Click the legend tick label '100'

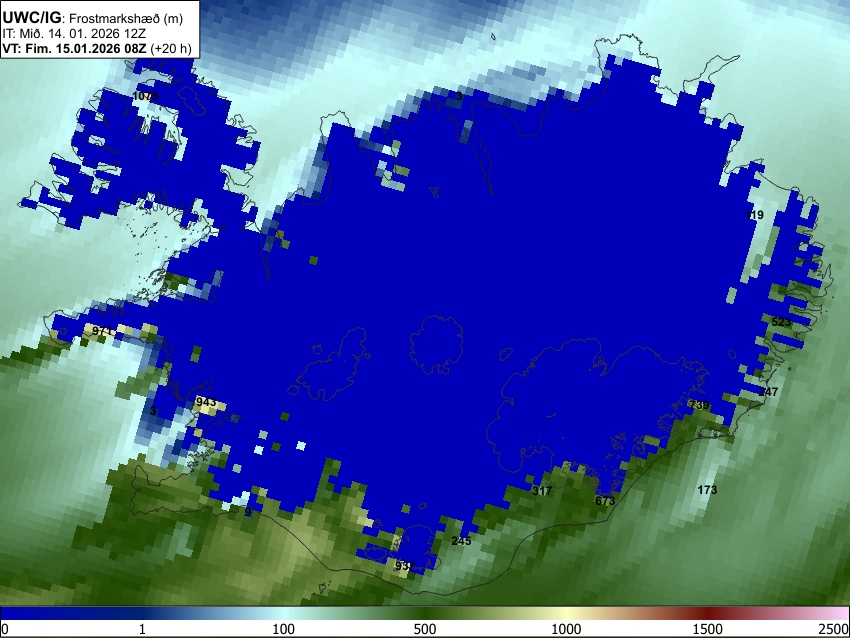click(283, 629)
